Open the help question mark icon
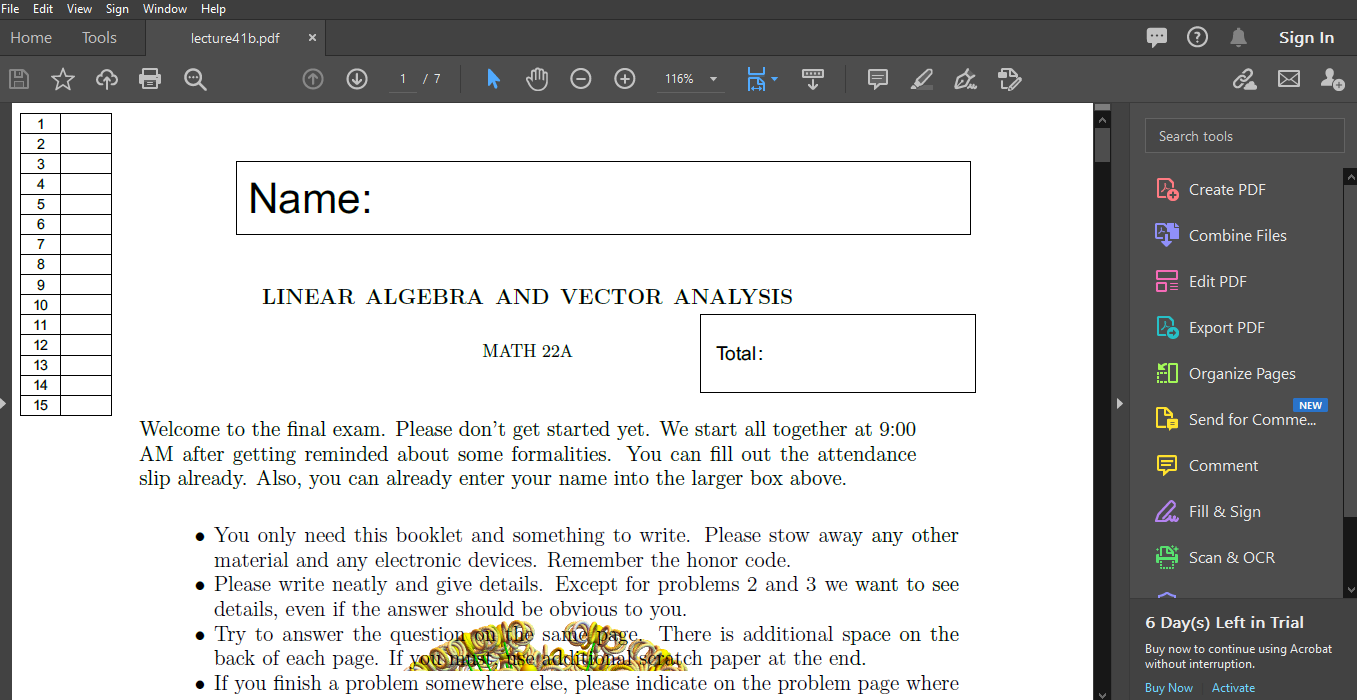1357x700 pixels. tap(1197, 37)
